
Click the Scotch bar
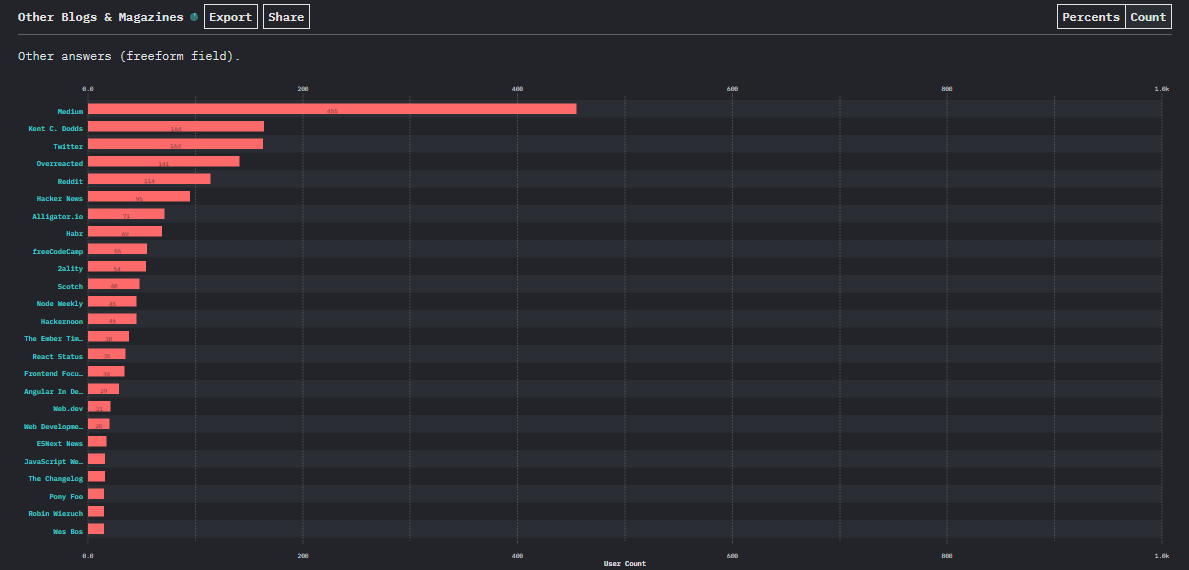(114, 283)
